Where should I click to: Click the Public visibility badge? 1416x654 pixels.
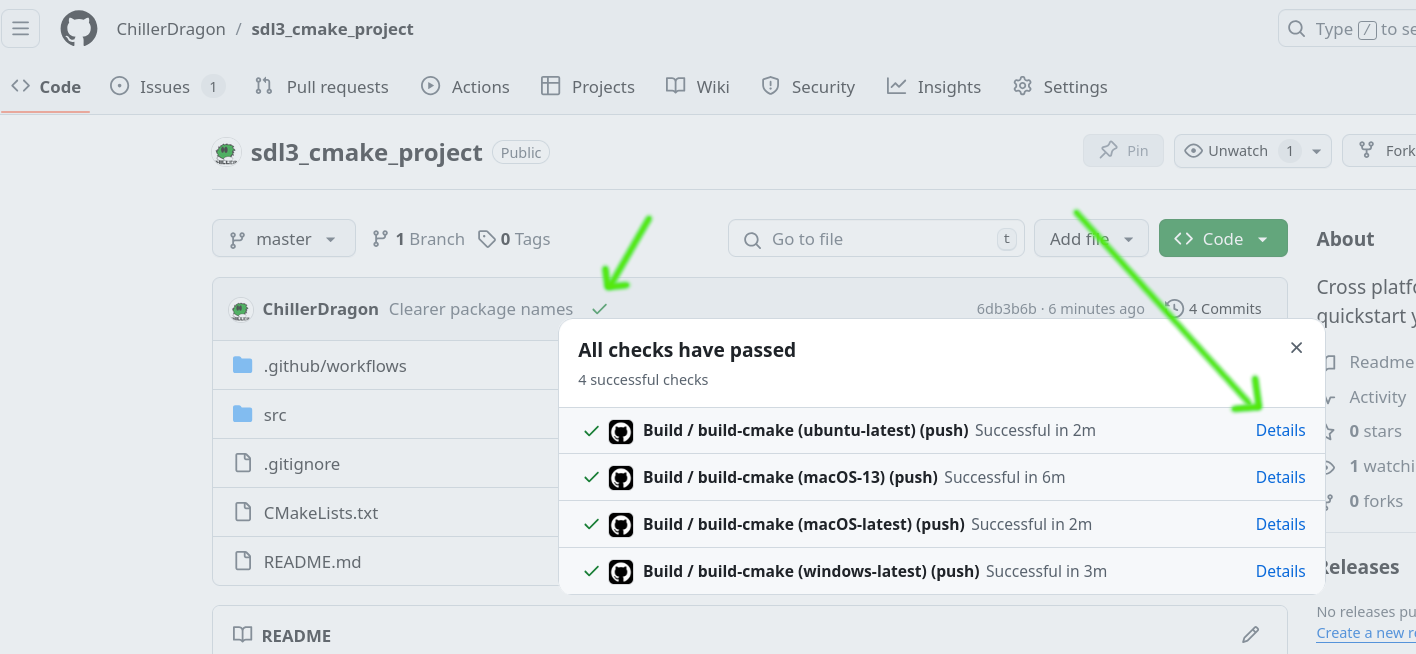[x=521, y=153]
